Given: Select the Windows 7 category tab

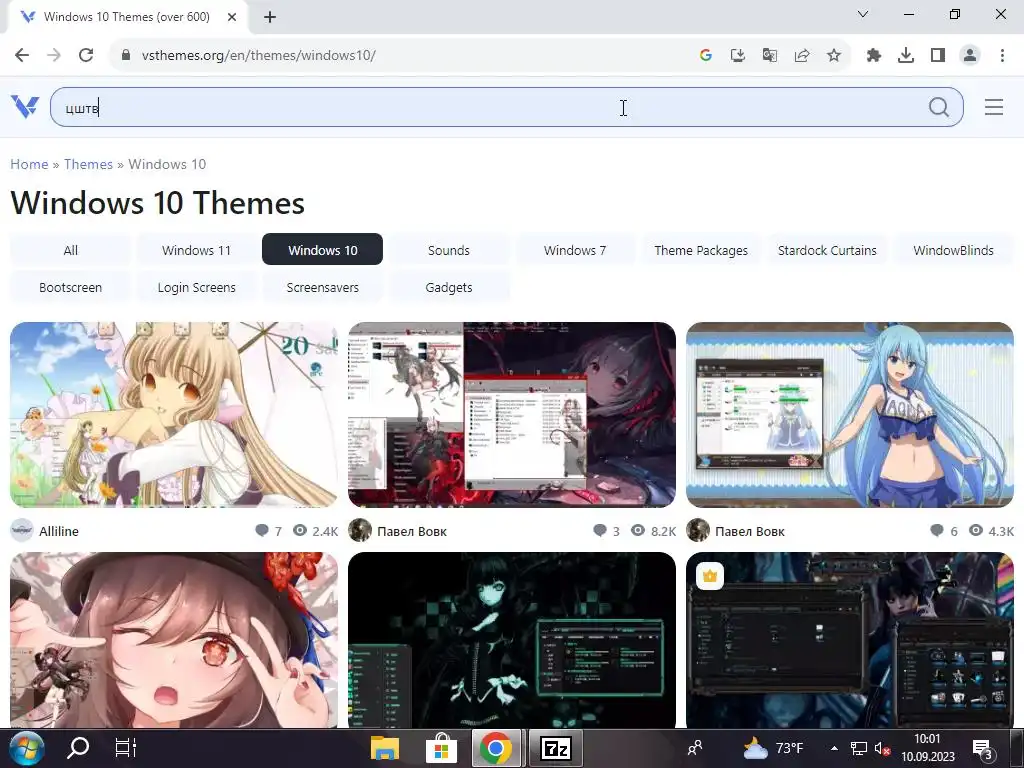Looking at the screenshot, I should [x=575, y=250].
